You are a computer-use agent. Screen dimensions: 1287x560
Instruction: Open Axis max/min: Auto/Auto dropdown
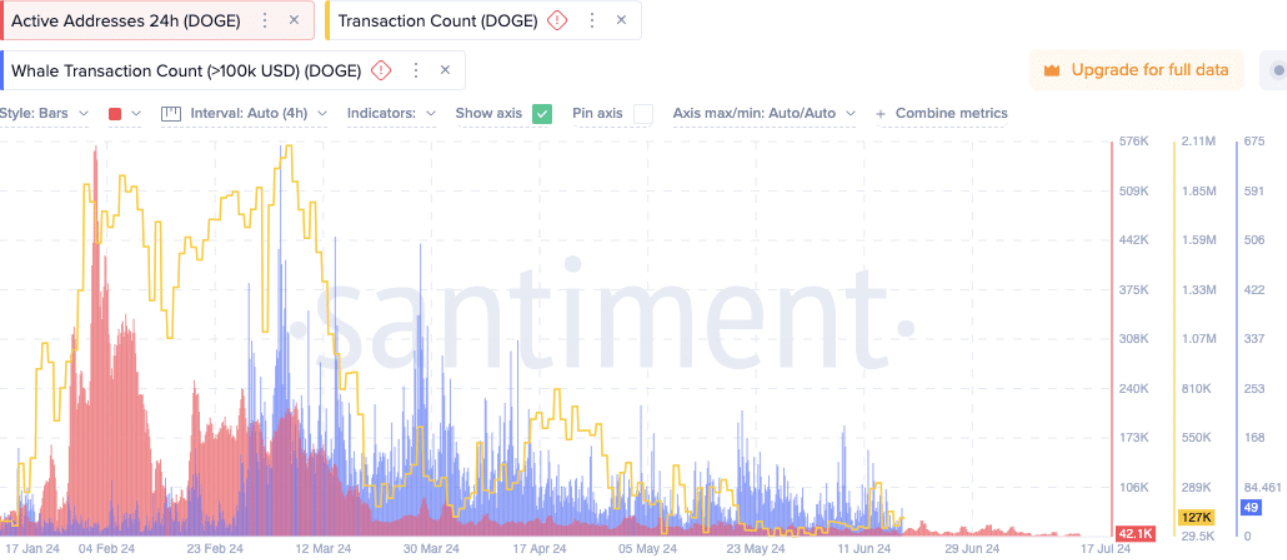pos(764,113)
